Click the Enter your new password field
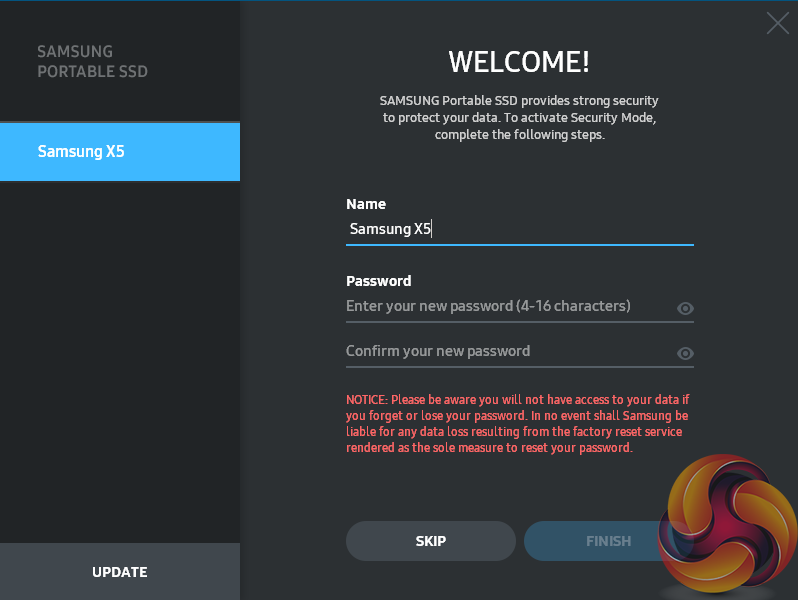798x600 pixels. pos(505,306)
